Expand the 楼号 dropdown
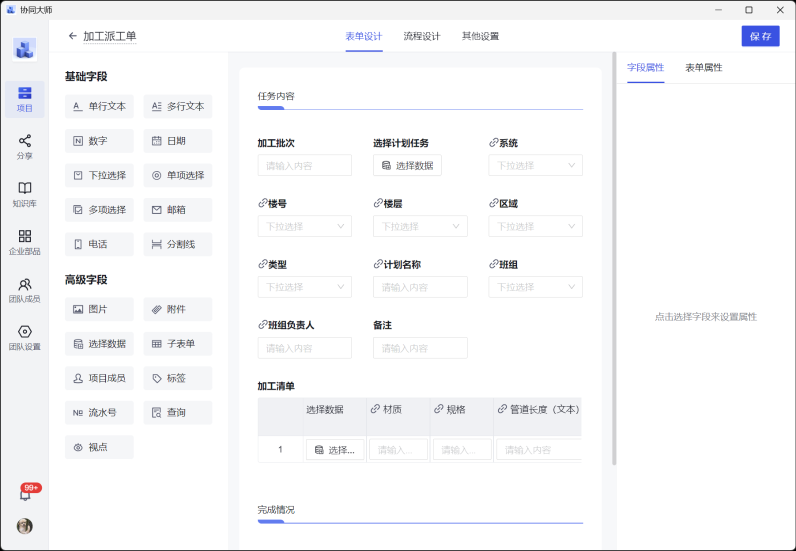This screenshot has width=796, height=551. (304, 226)
